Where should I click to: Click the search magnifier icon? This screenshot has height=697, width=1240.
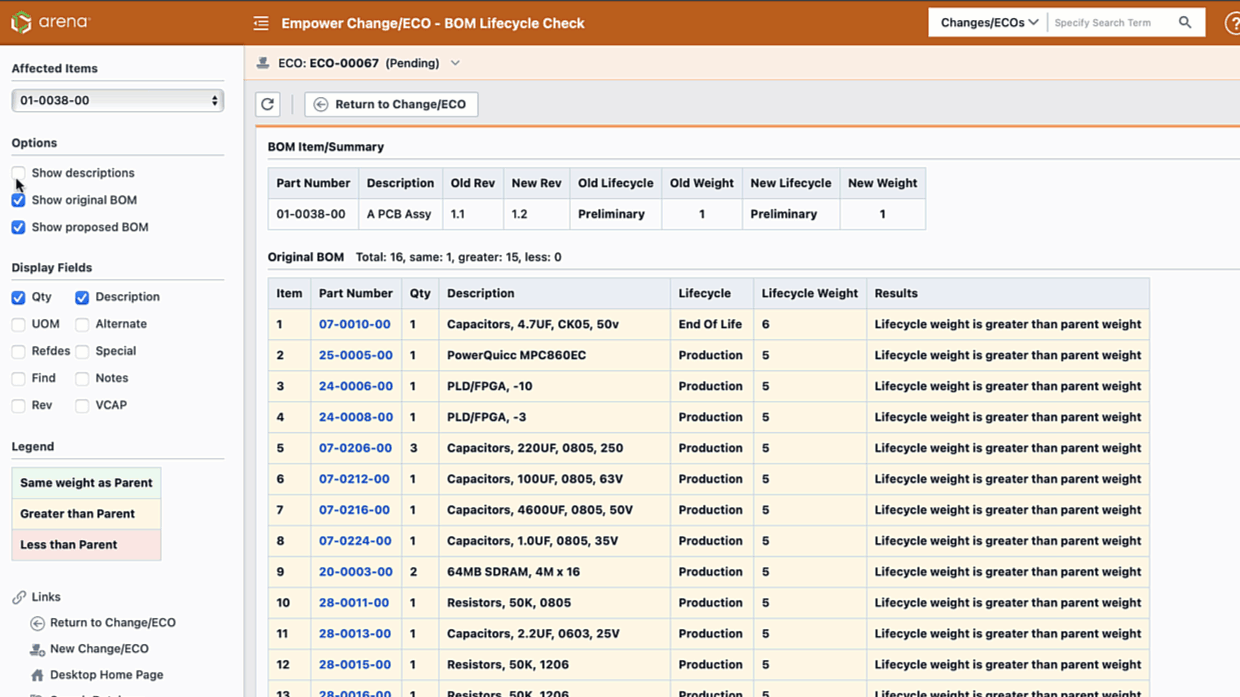[x=1185, y=22]
